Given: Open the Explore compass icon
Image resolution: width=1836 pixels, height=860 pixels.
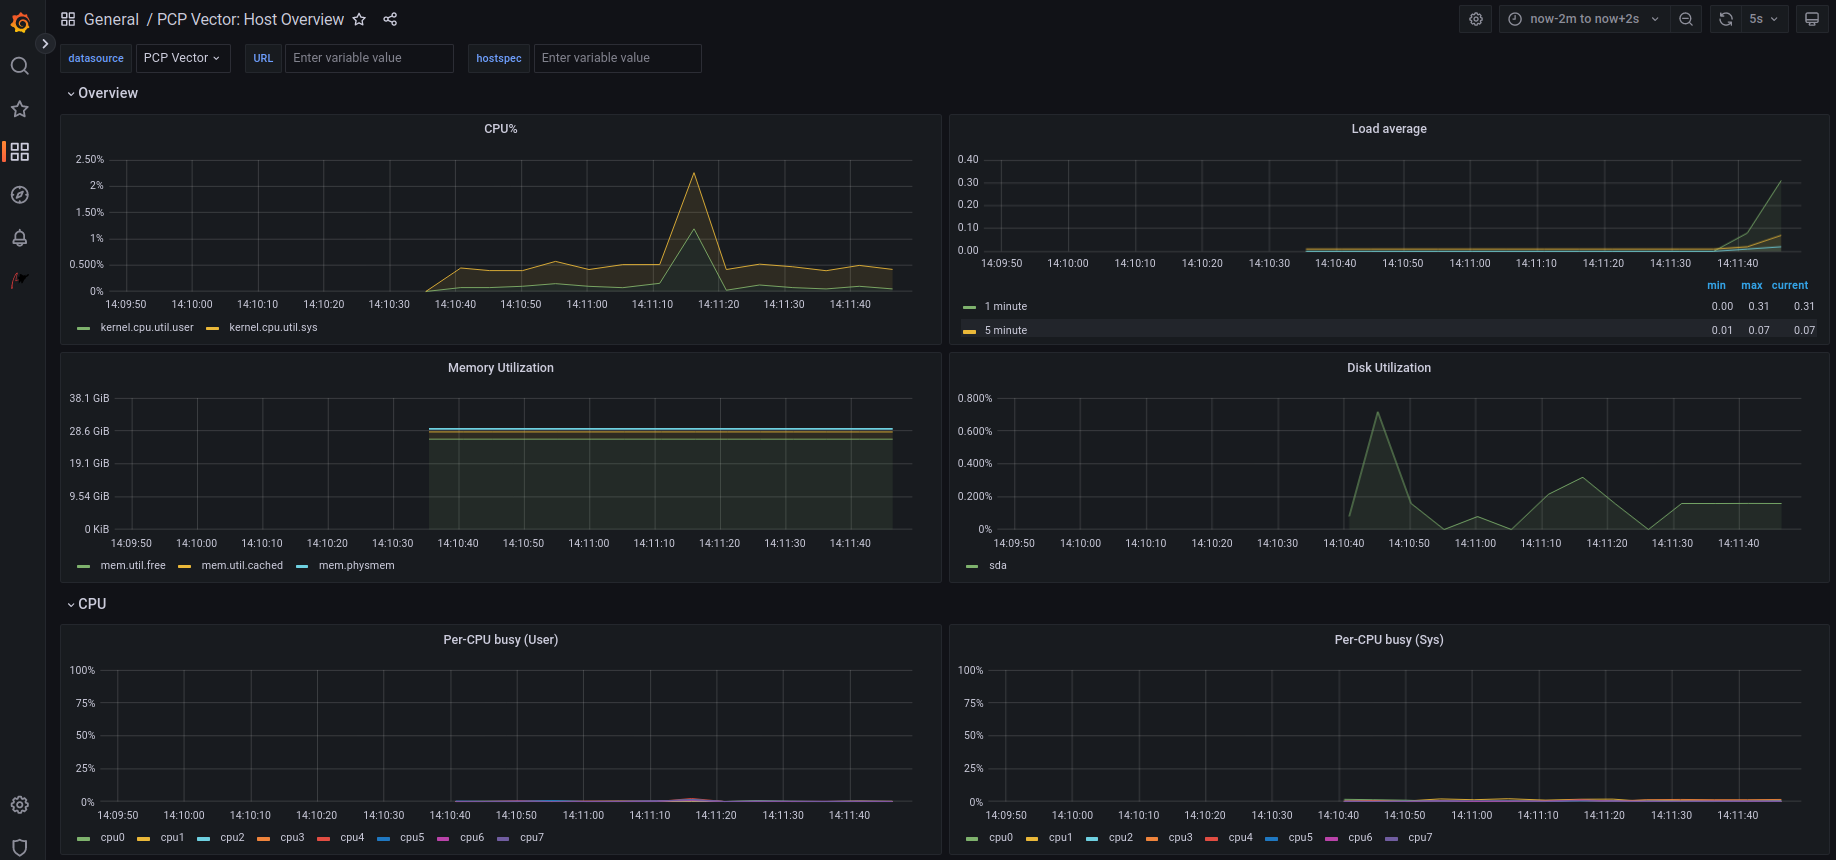Looking at the screenshot, I should pos(20,195).
